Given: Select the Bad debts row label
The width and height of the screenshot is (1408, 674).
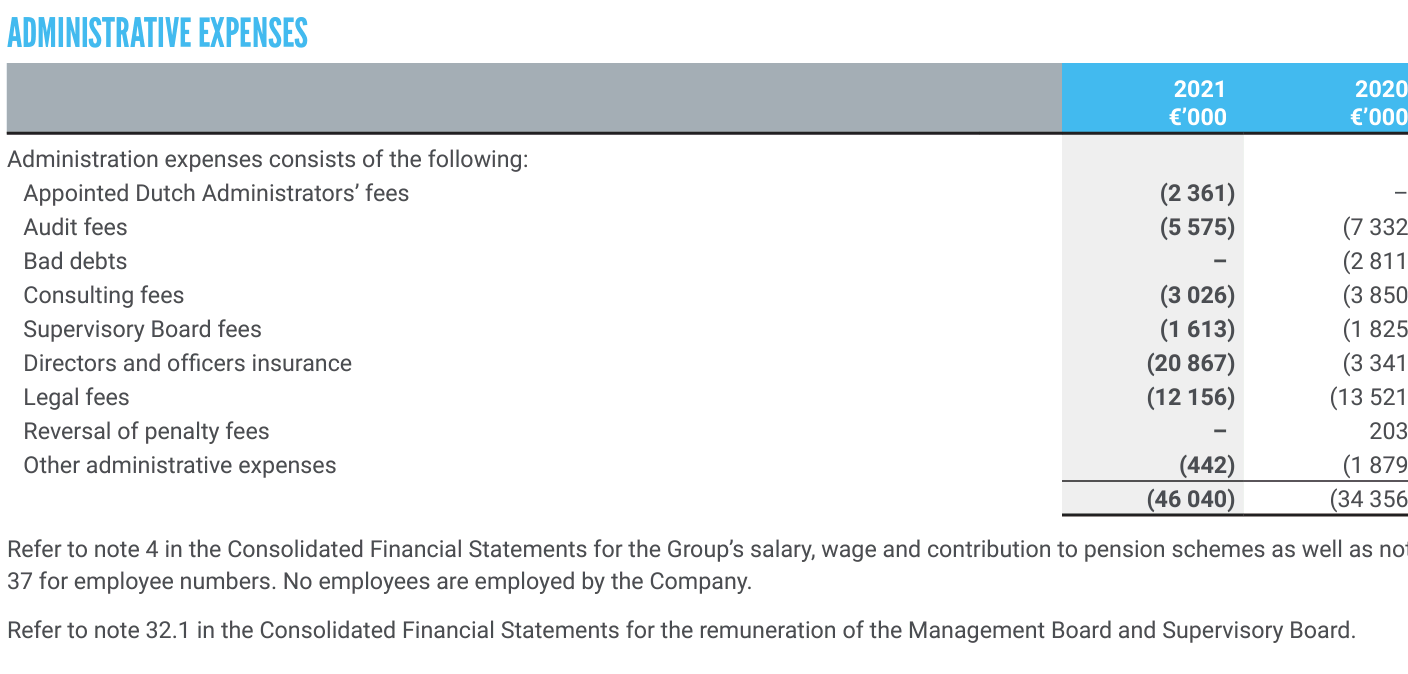Looking at the screenshot, I should tap(75, 261).
